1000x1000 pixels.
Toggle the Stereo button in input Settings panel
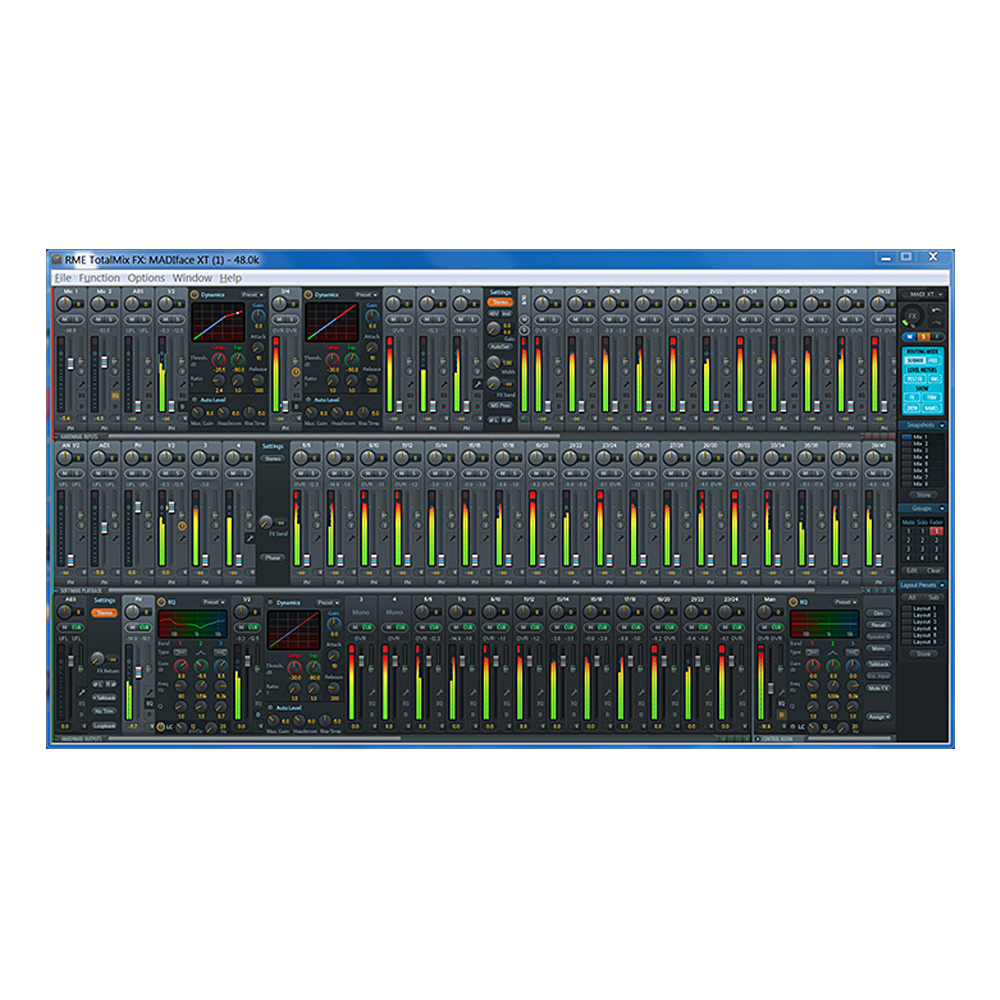(500, 302)
